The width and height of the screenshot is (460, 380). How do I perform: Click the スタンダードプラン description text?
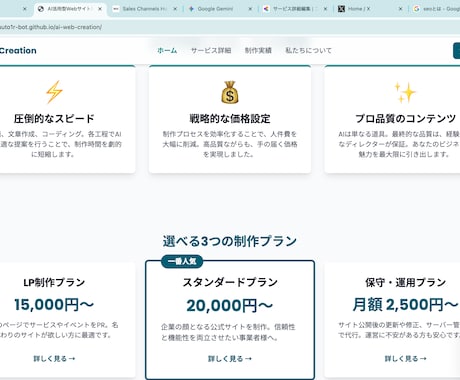[228, 332]
